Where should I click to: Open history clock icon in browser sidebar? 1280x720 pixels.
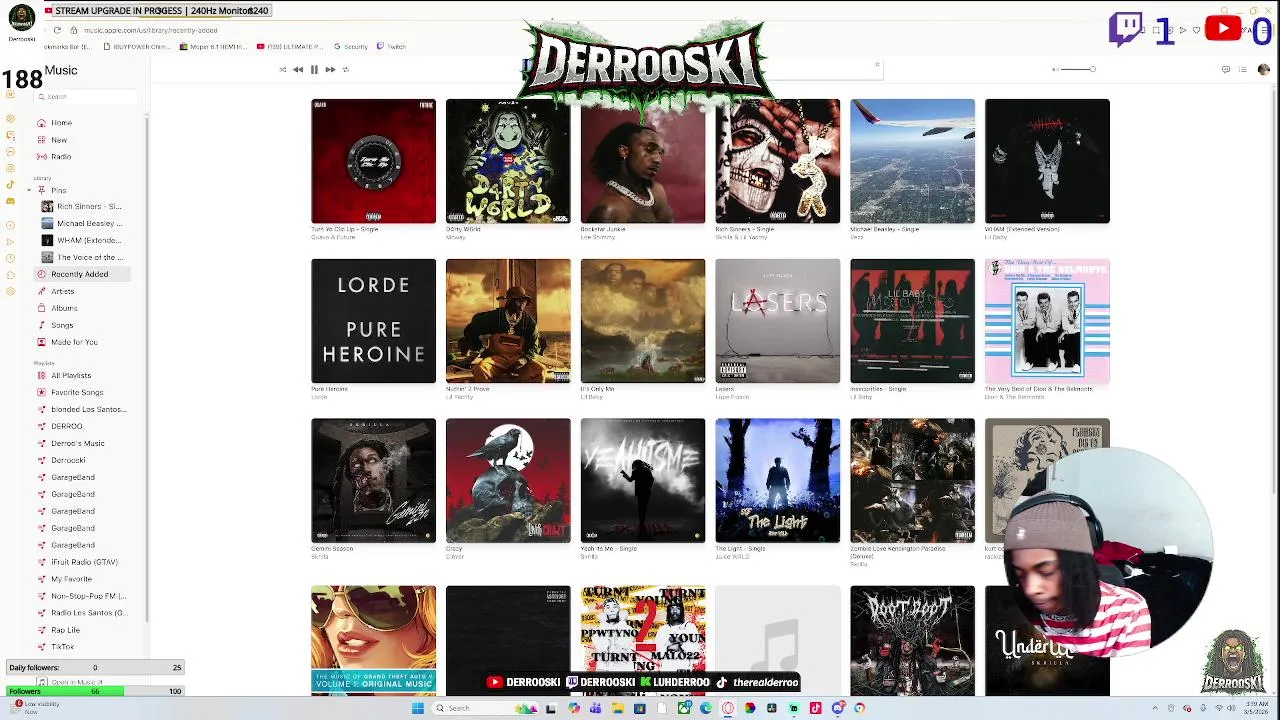(x=10, y=258)
